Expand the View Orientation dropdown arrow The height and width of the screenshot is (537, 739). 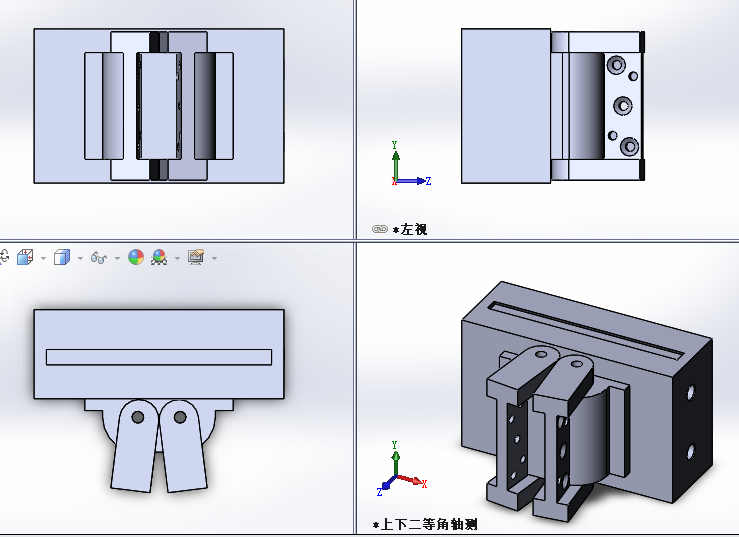[43, 258]
